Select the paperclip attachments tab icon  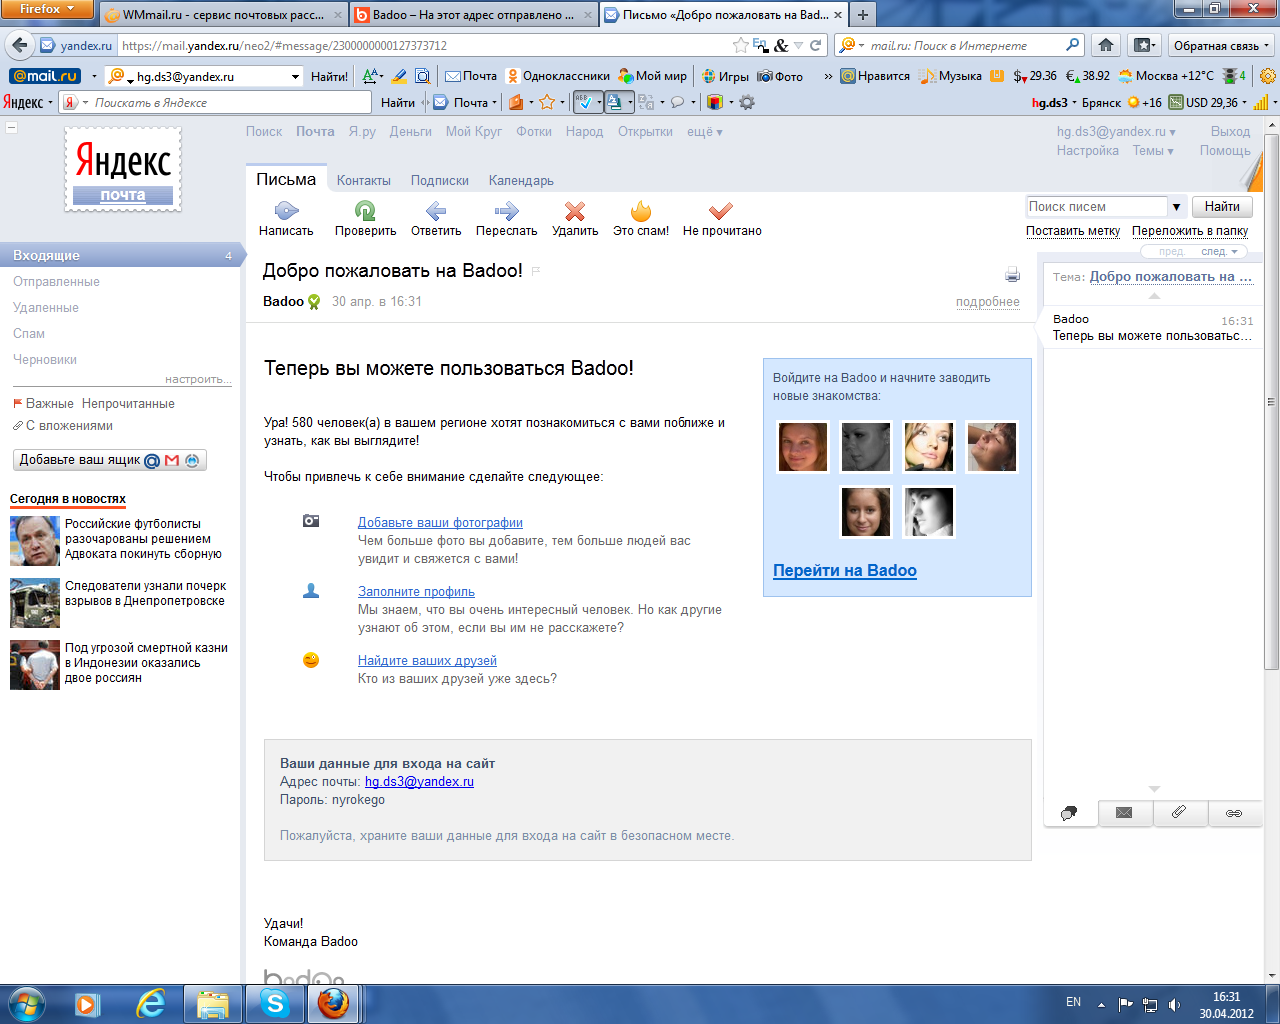[x=1179, y=813]
